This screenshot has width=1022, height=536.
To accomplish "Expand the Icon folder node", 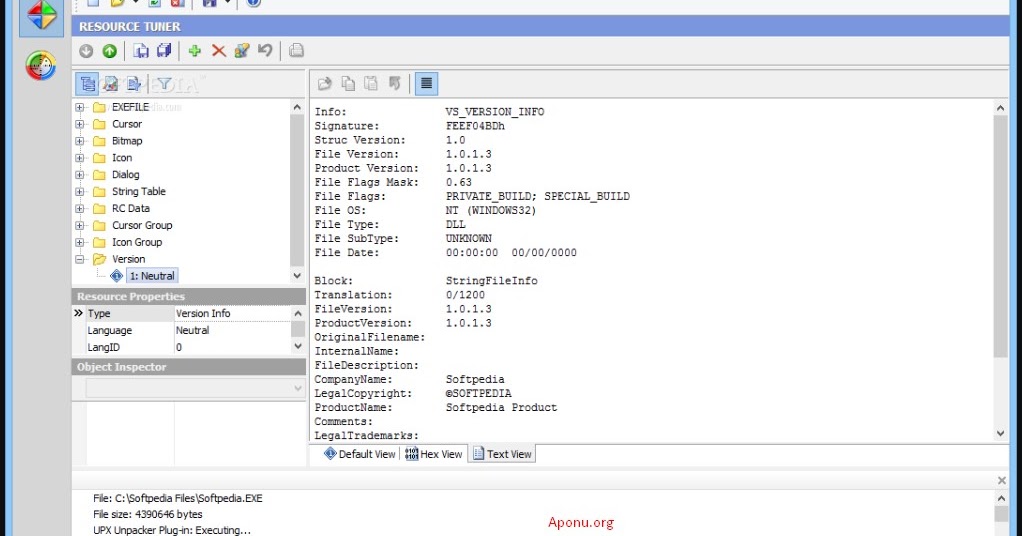I will point(80,158).
